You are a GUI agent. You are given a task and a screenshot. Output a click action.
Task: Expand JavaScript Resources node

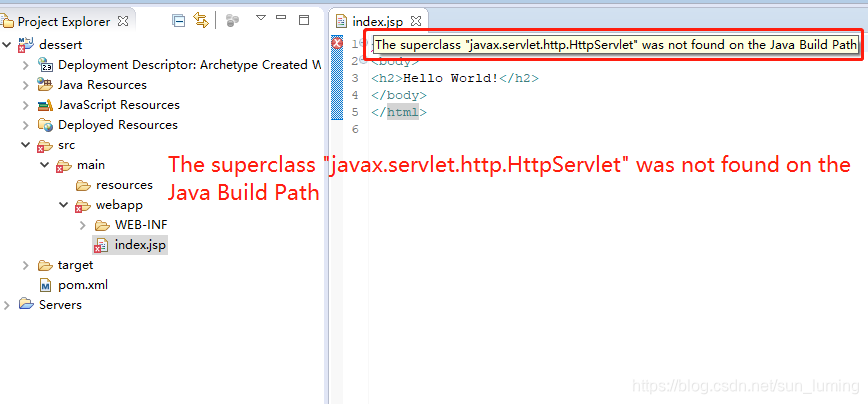(x=25, y=105)
